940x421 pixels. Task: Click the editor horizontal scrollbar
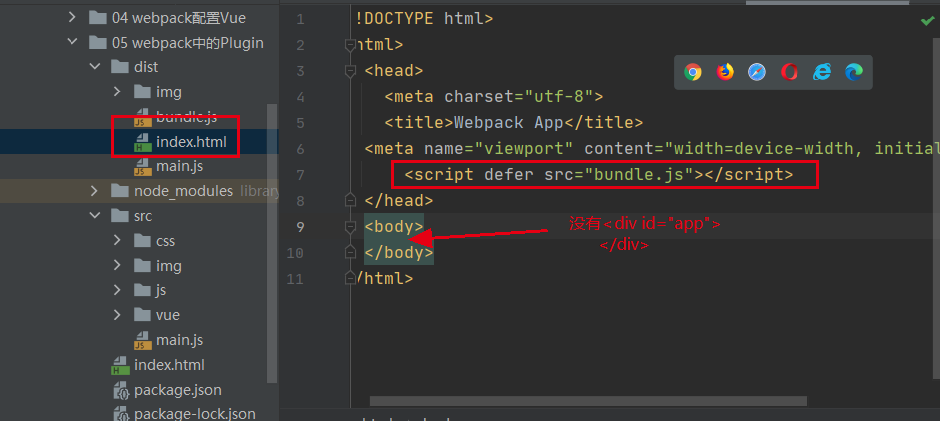pyautogui.click(x=588, y=401)
